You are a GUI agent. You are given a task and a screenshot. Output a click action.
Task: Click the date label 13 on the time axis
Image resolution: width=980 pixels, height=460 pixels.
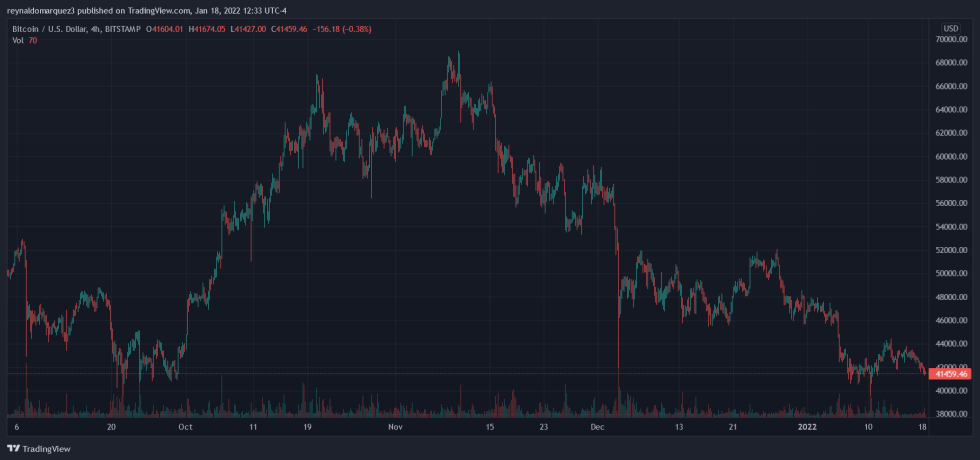coord(679,428)
